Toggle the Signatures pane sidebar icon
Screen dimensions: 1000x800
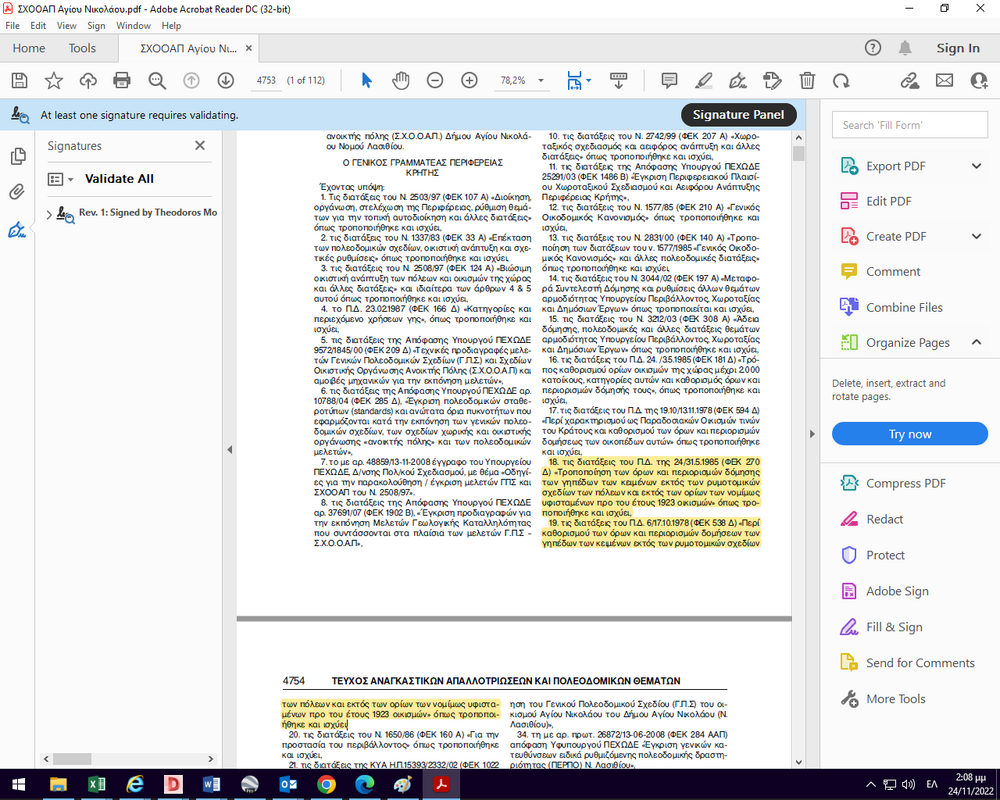point(17,231)
